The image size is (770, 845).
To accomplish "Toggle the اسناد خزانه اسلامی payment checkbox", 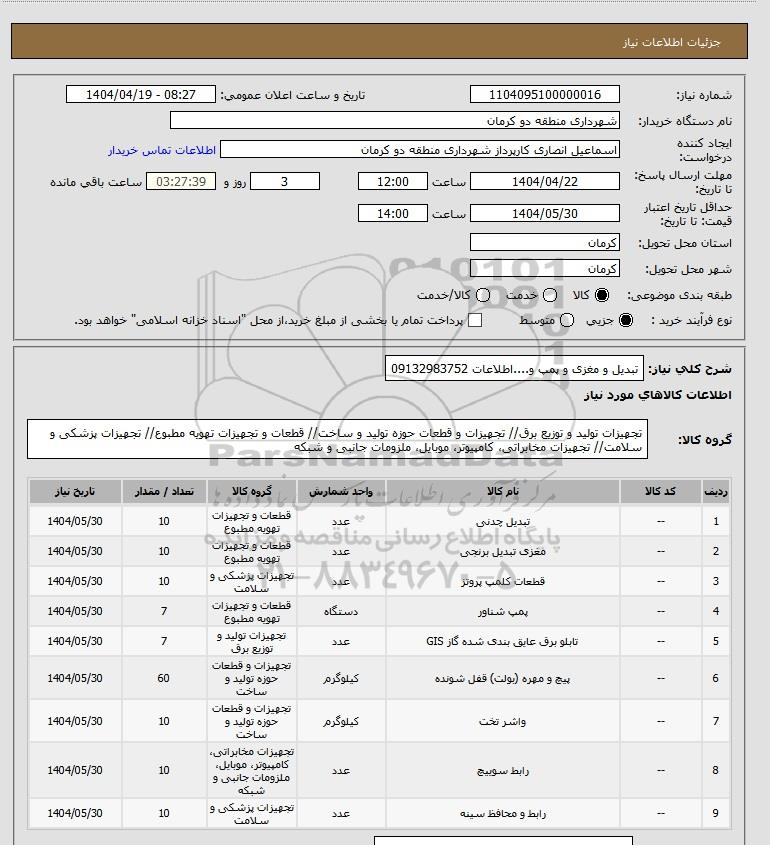I will (475, 320).
